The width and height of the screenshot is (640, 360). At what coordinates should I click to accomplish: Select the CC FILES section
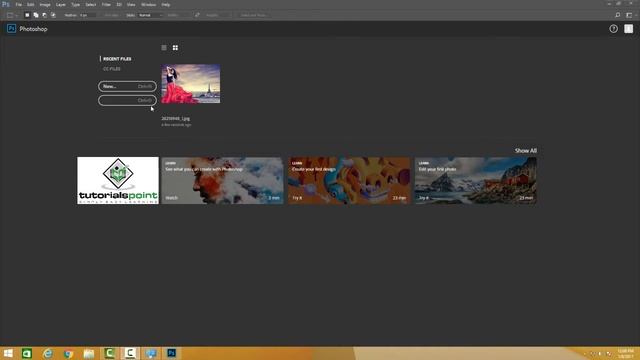pyautogui.click(x=111, y=69)
